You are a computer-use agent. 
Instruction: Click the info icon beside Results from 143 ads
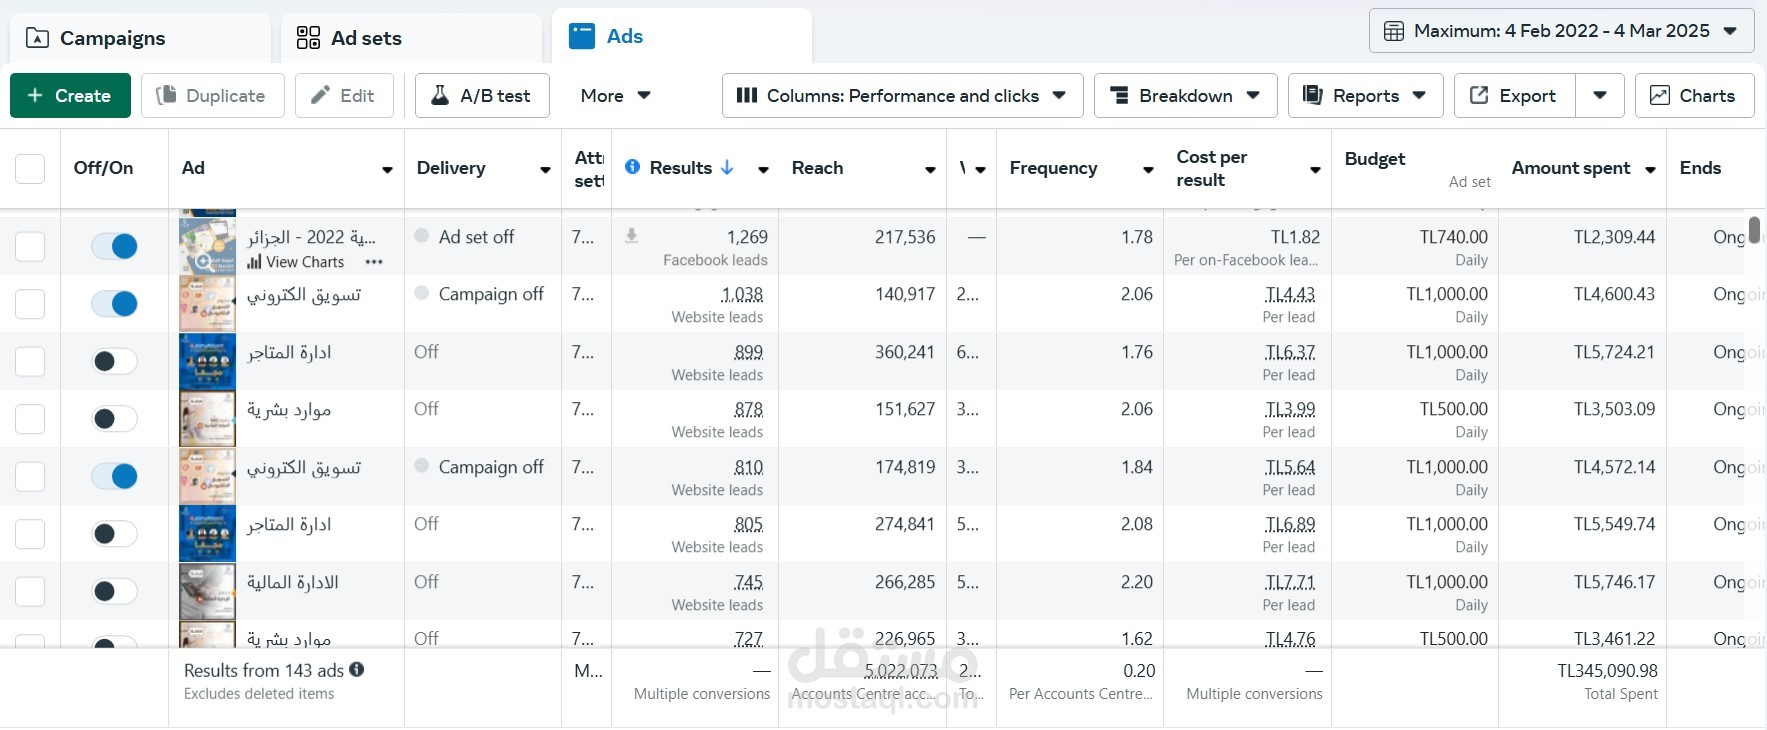357,670
